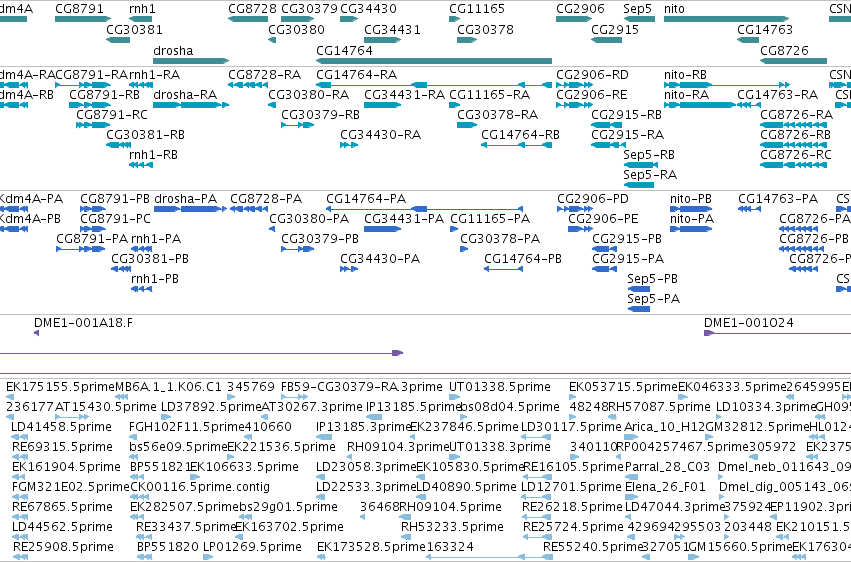Image resolution: width=851 pixels, height=562 pixels.
Task: Click the rnh1 gene label
Action: [x=142, y=9]
